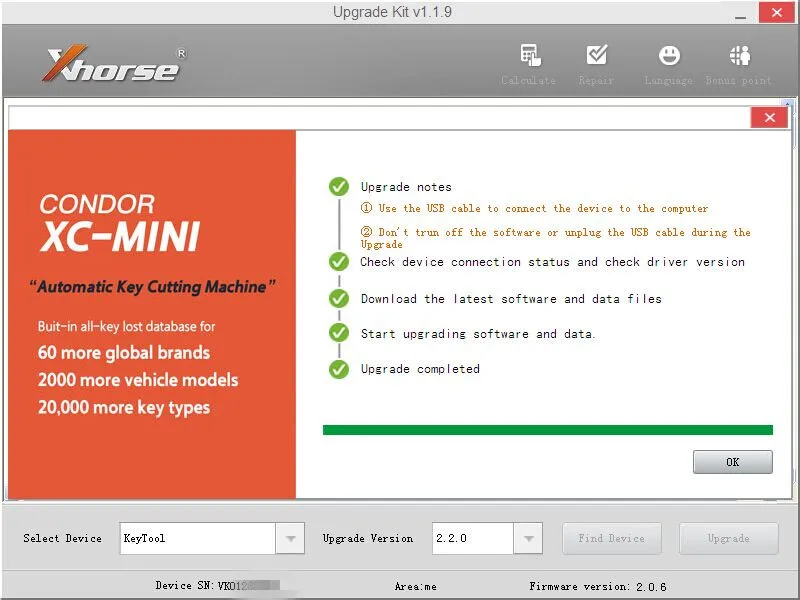The image size is (800, 600).
Task: Open the Calculate tool icon
Action: pos(530,55)
